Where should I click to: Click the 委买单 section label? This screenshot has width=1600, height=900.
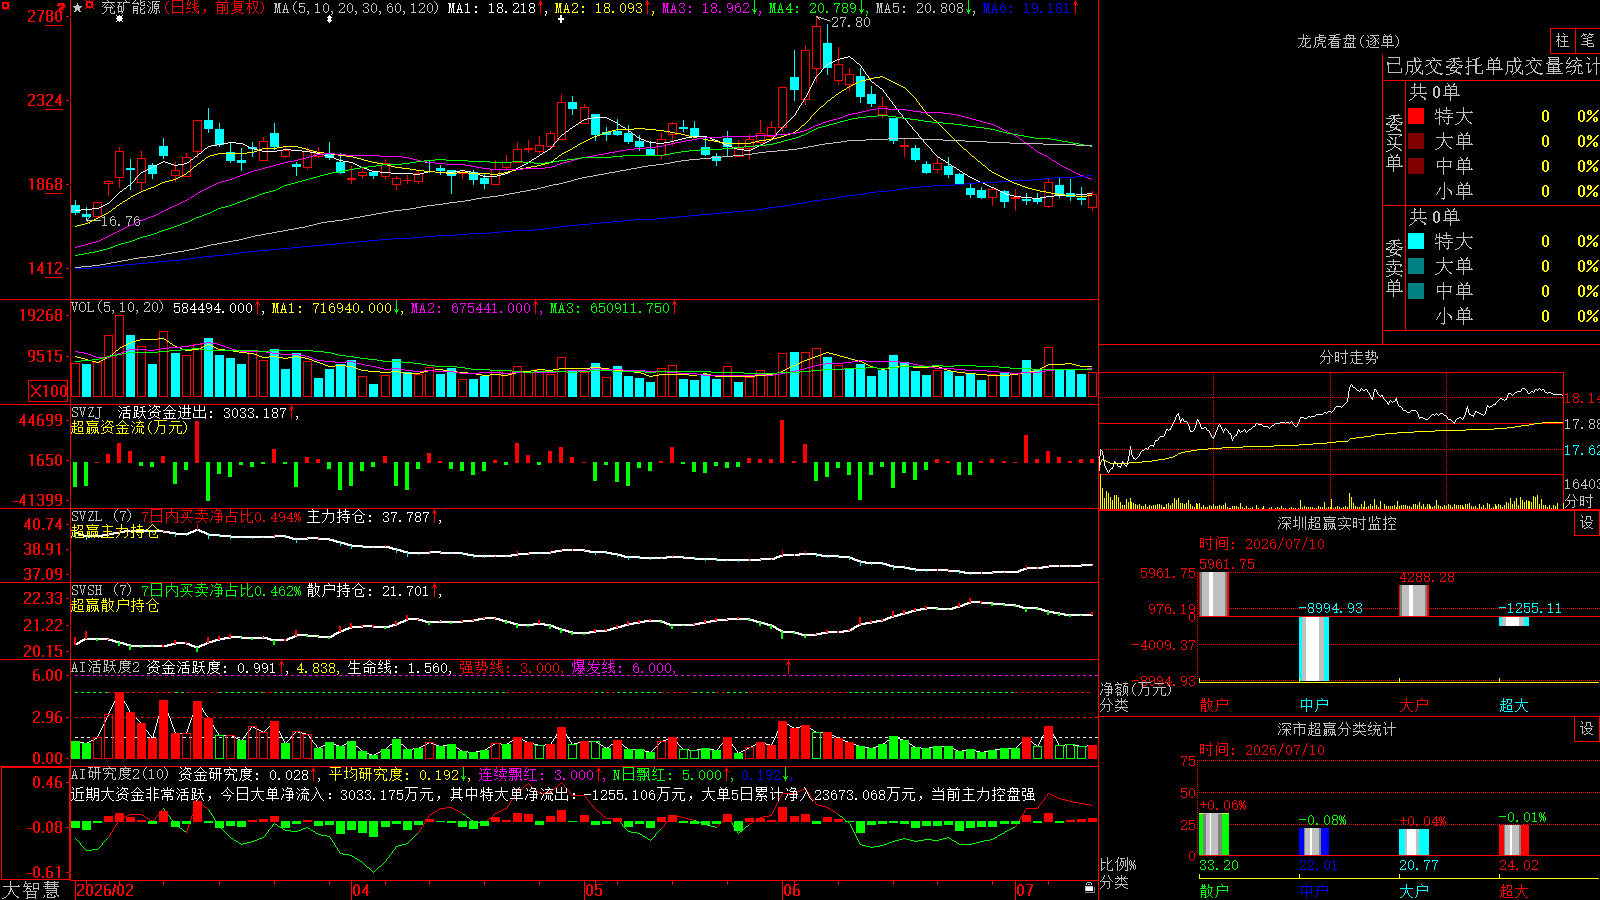pos(1394,142)
